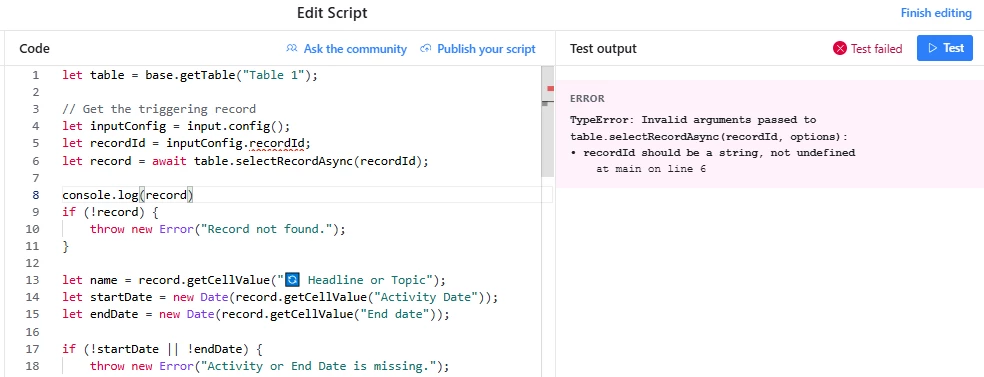Click the code editor scrollbar thumb

pyautogui.click(x=547, y=122)
